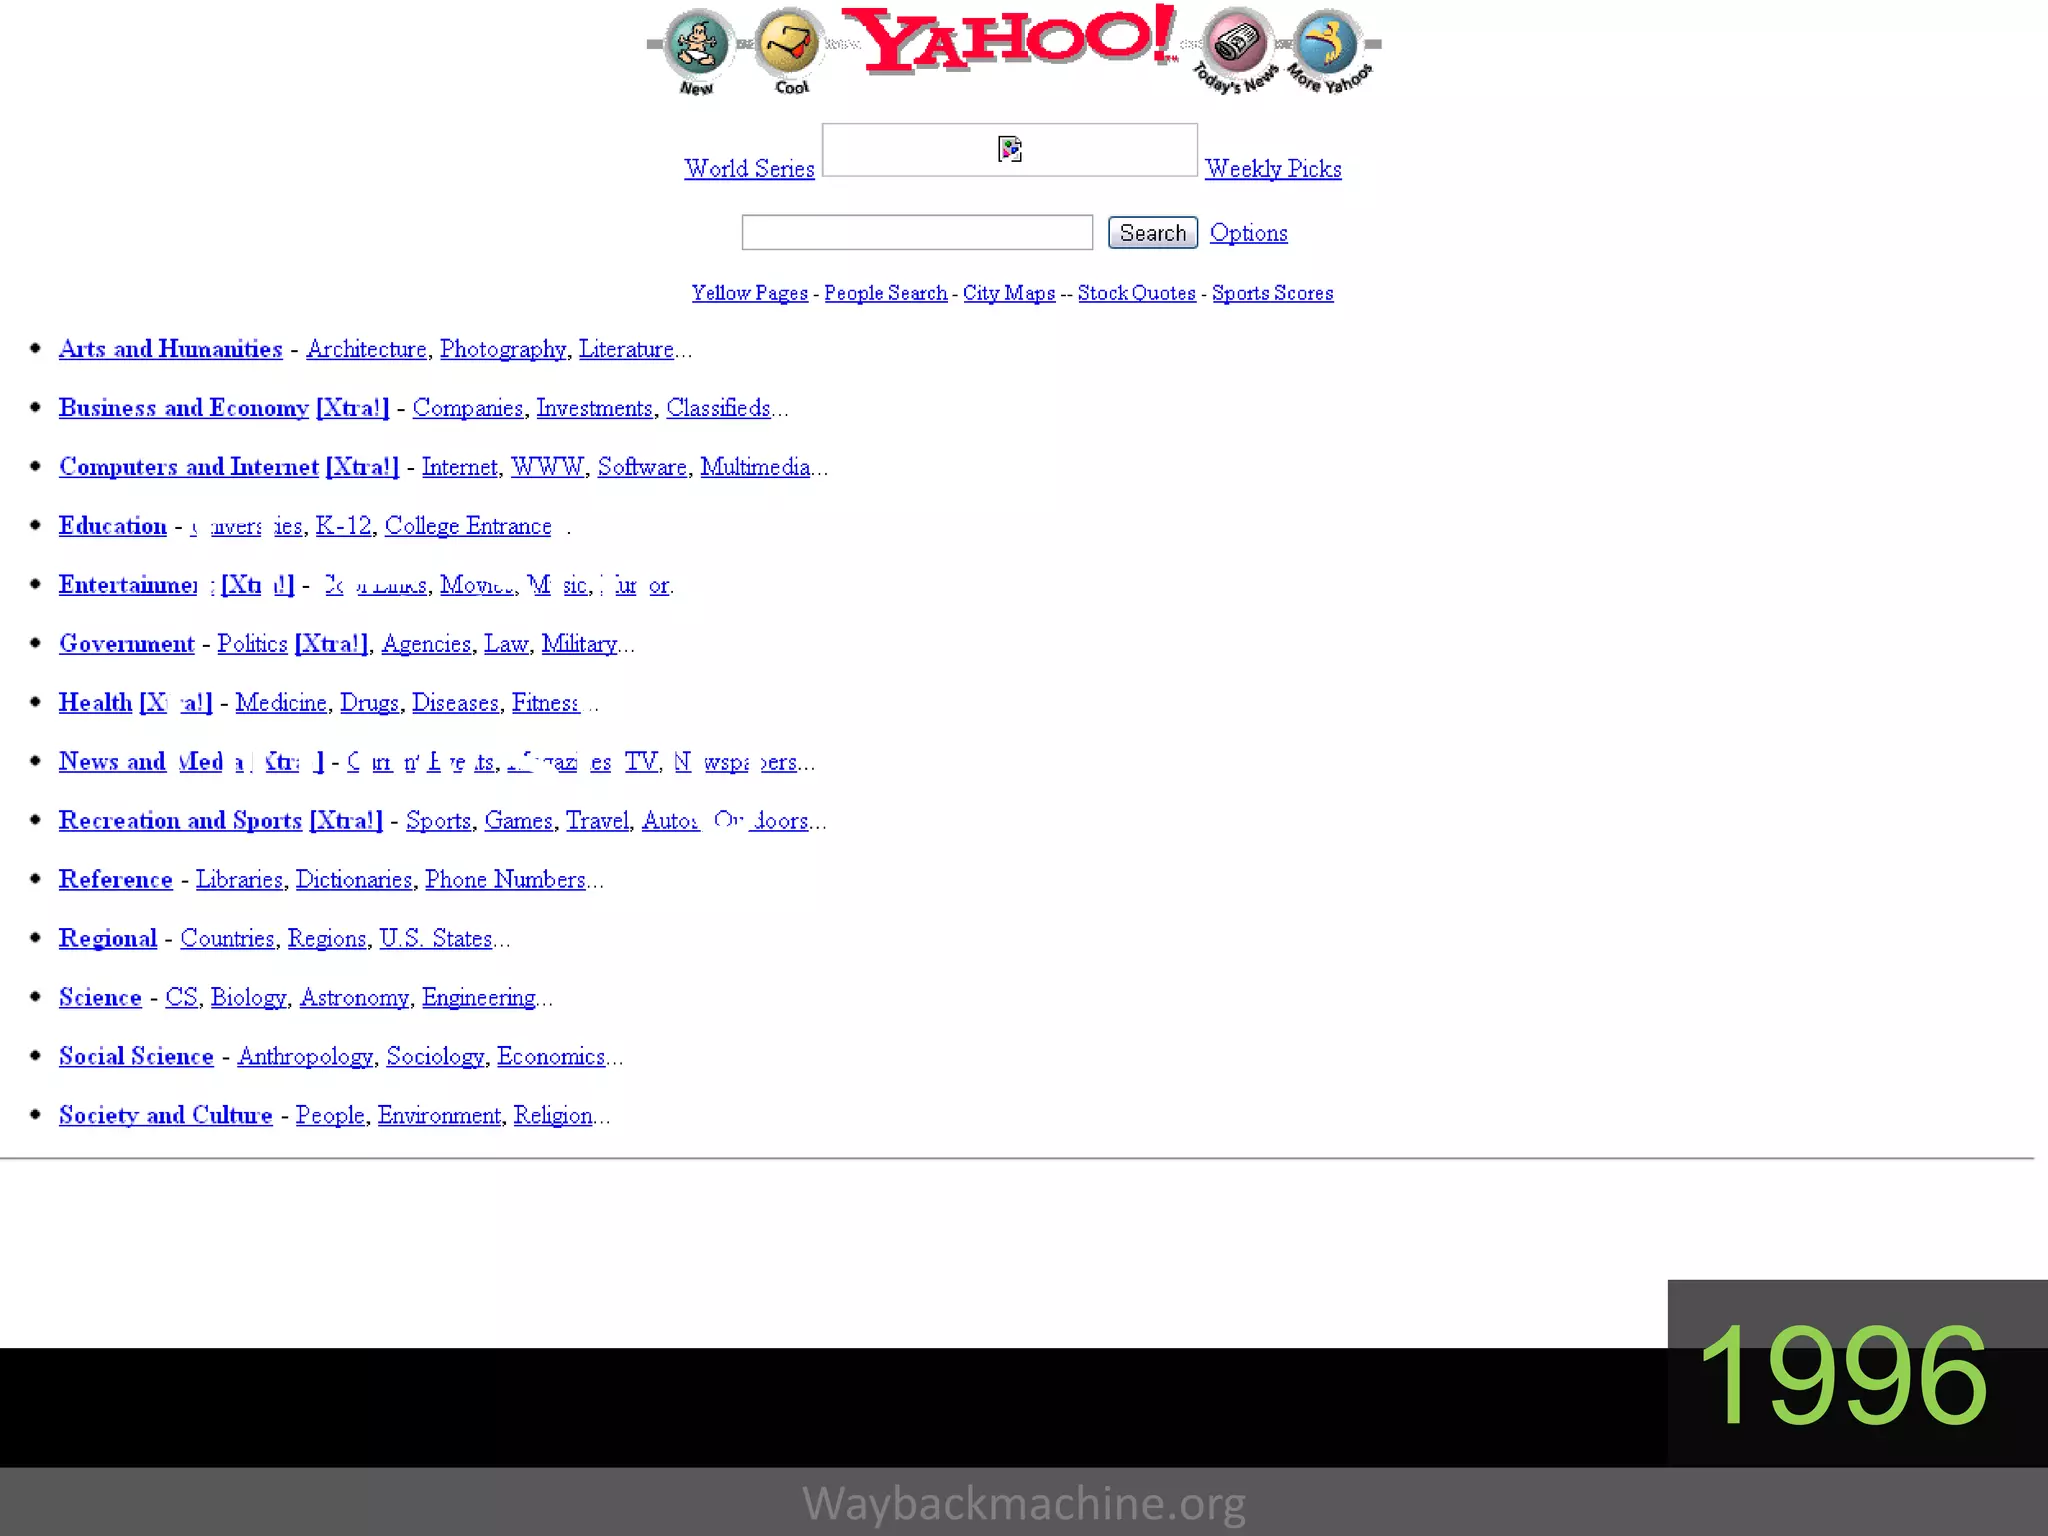Screen dimensions: 2048x1536
Task: Open Religion subcategory link
Action: pos(553,1116)
